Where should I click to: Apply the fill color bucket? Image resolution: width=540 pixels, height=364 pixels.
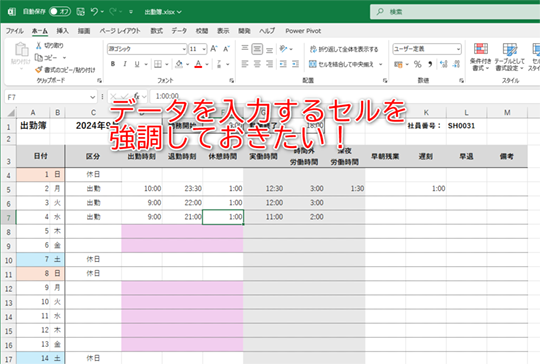point(179,64)
